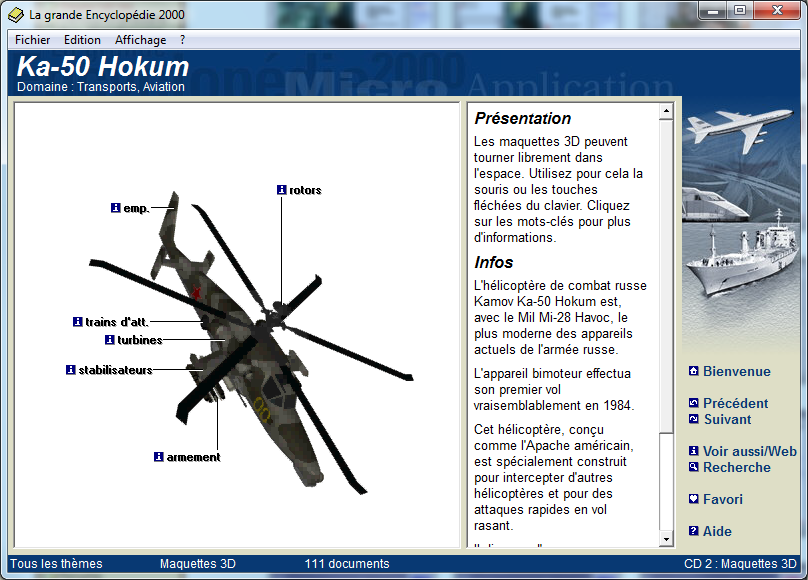Click Domaine : Transports, Aviation subtitle
The width and height of the screenshot is (808, 580).
tap(101, 87)
